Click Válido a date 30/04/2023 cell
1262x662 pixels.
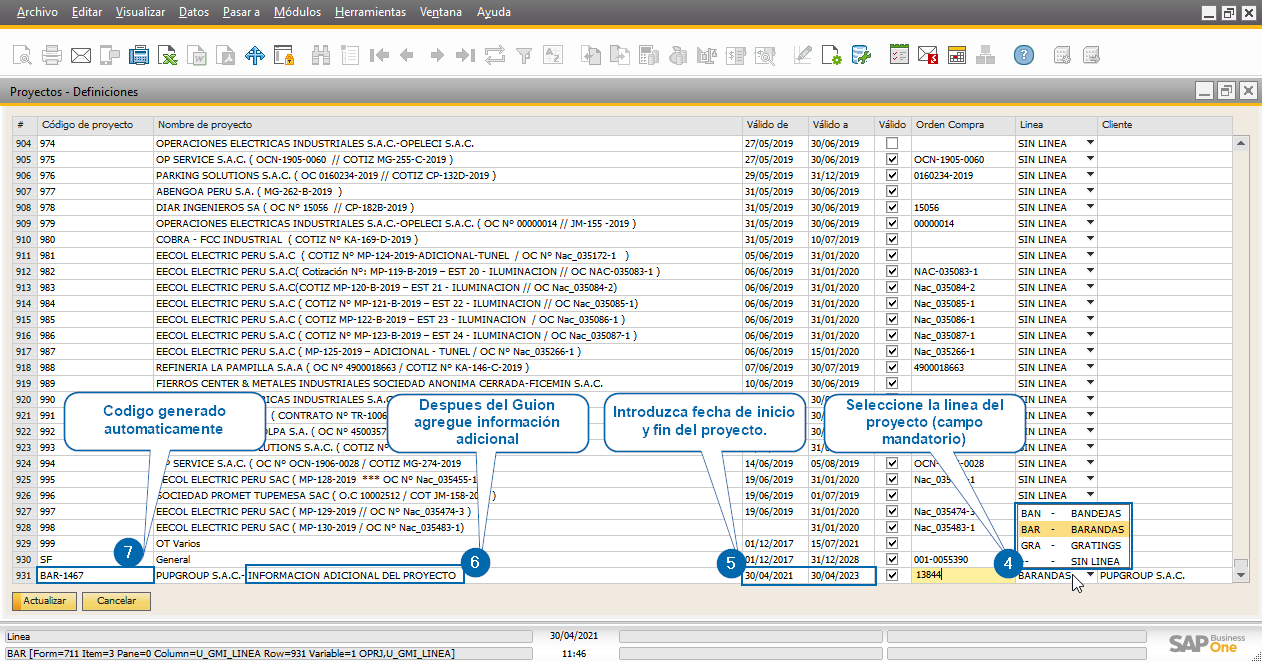click(841, 575)
